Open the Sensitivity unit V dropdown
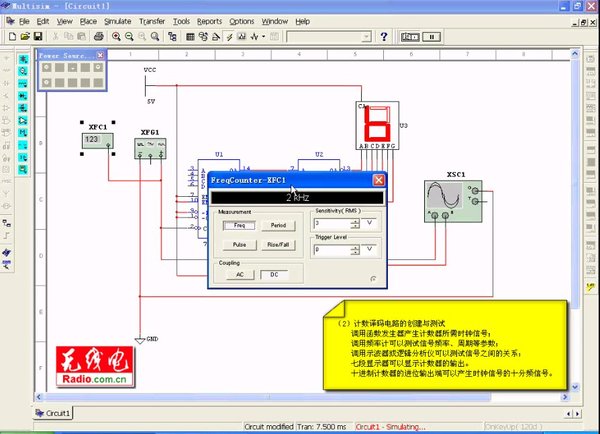The height and width of the screenshot is (434, 600). [370, 222]
